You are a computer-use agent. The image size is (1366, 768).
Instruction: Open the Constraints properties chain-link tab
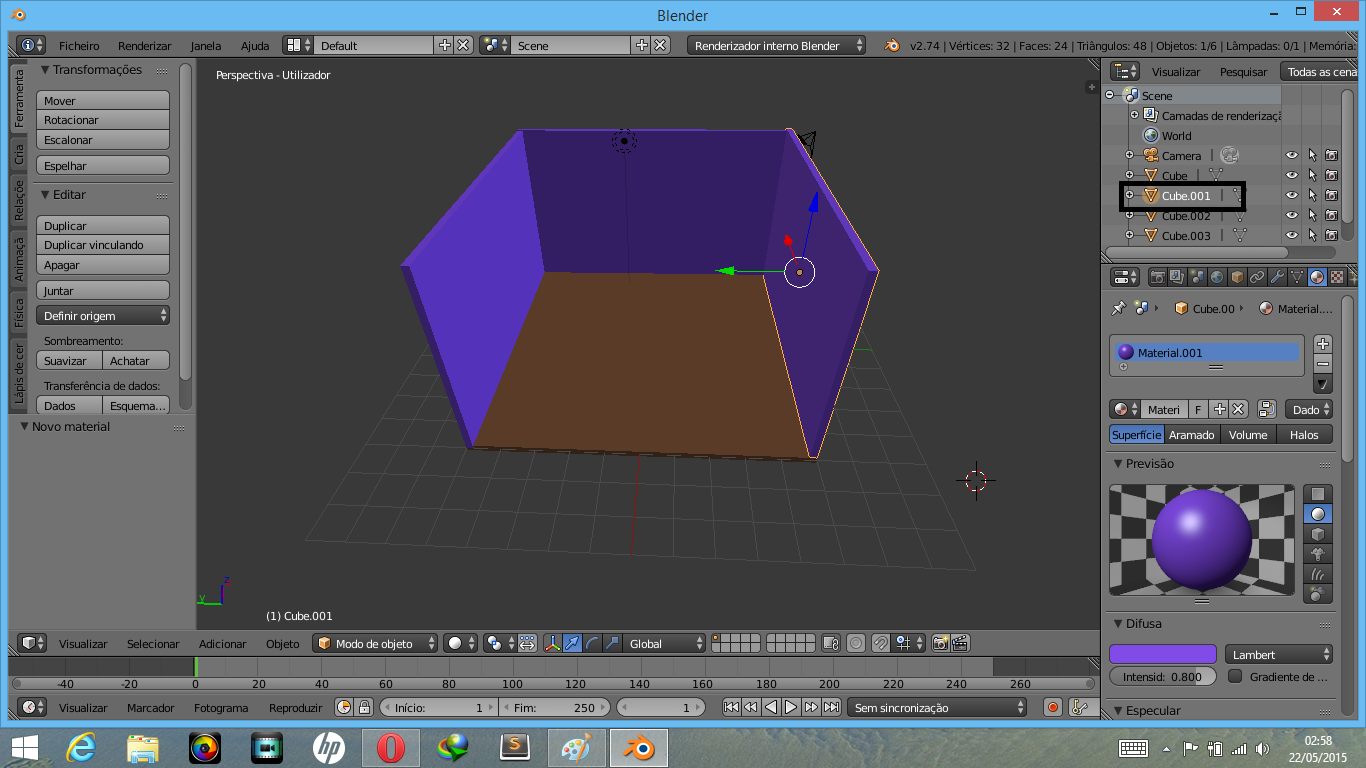(1257, 277)
